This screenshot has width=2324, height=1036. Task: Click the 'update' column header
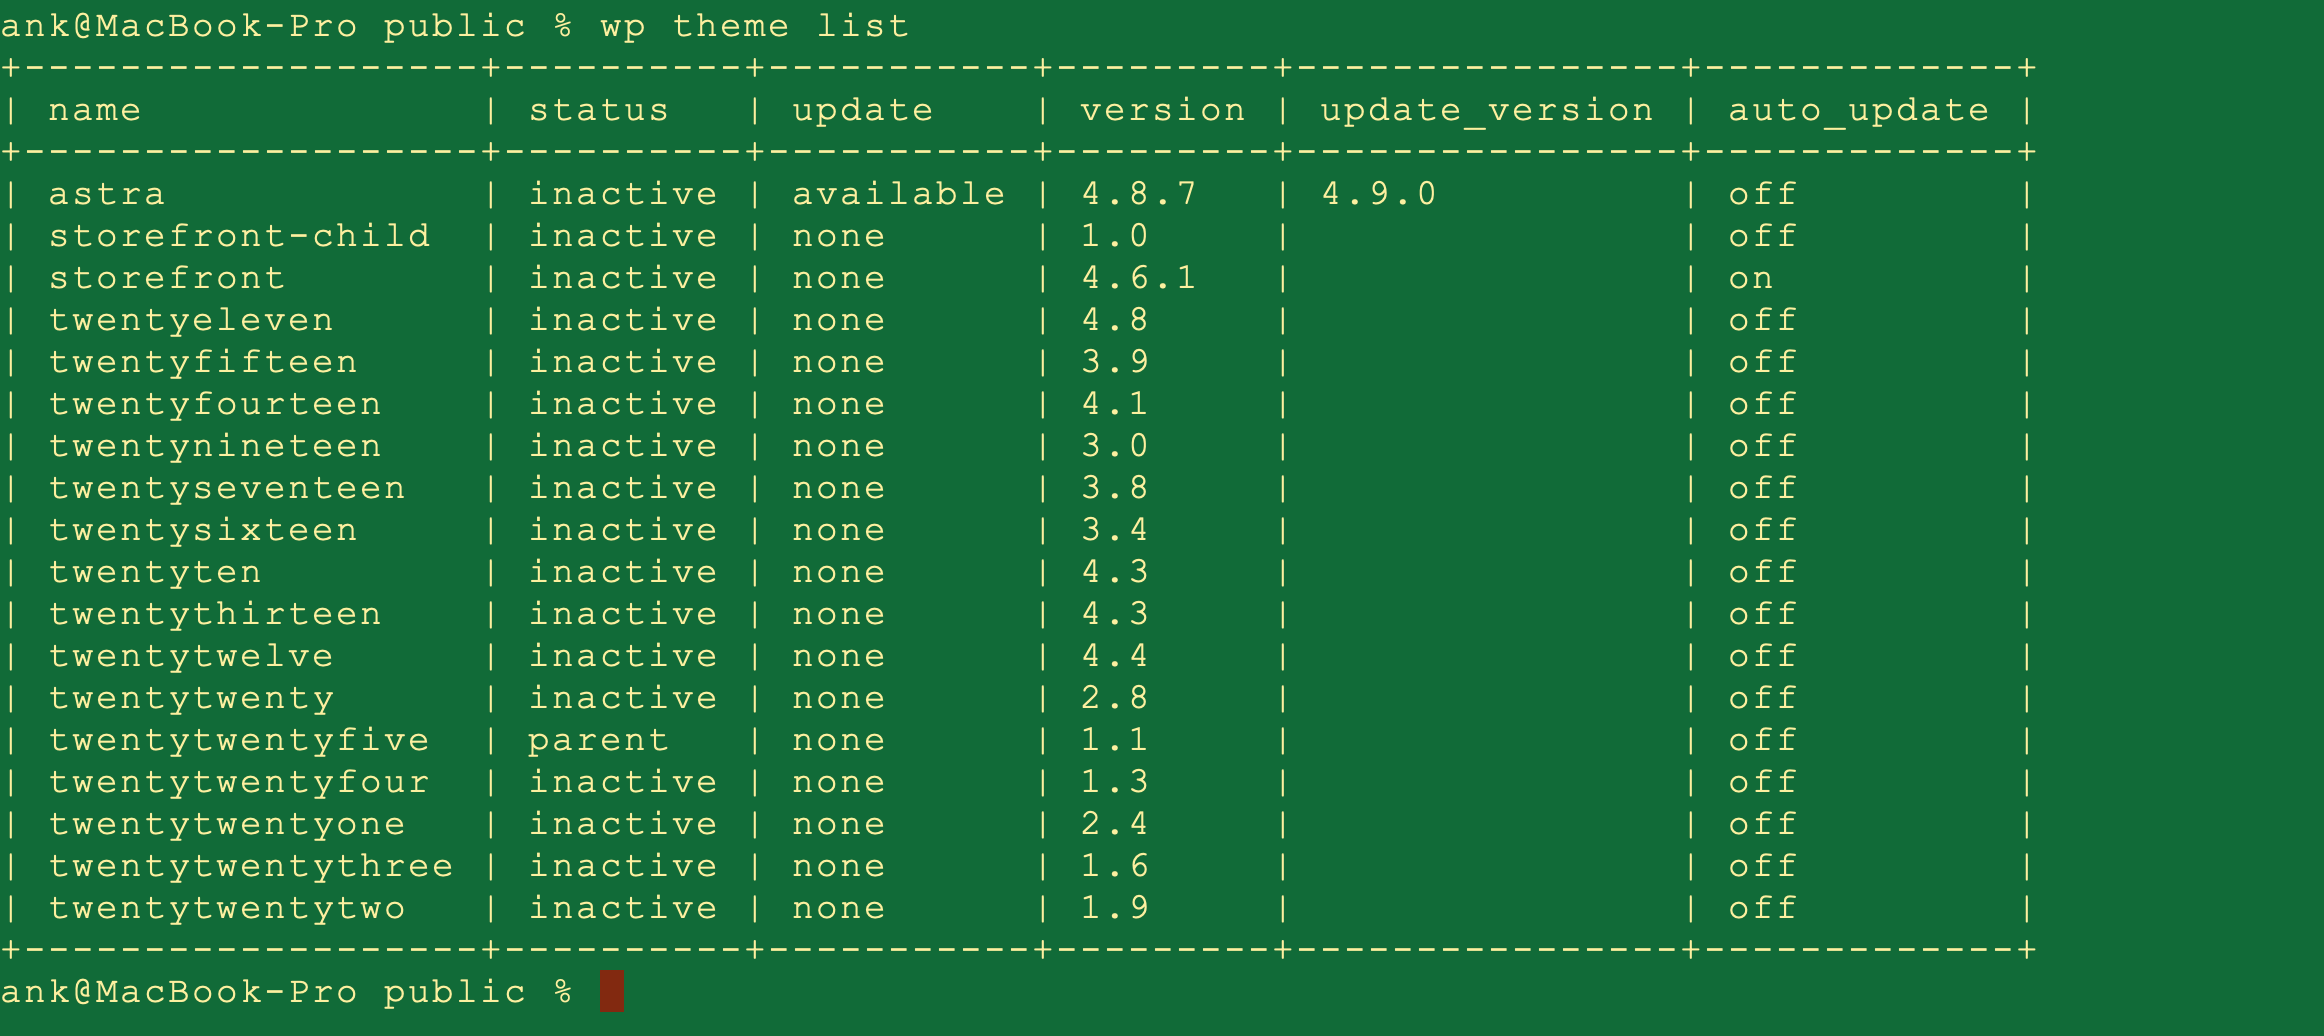(x=863, y=110)
